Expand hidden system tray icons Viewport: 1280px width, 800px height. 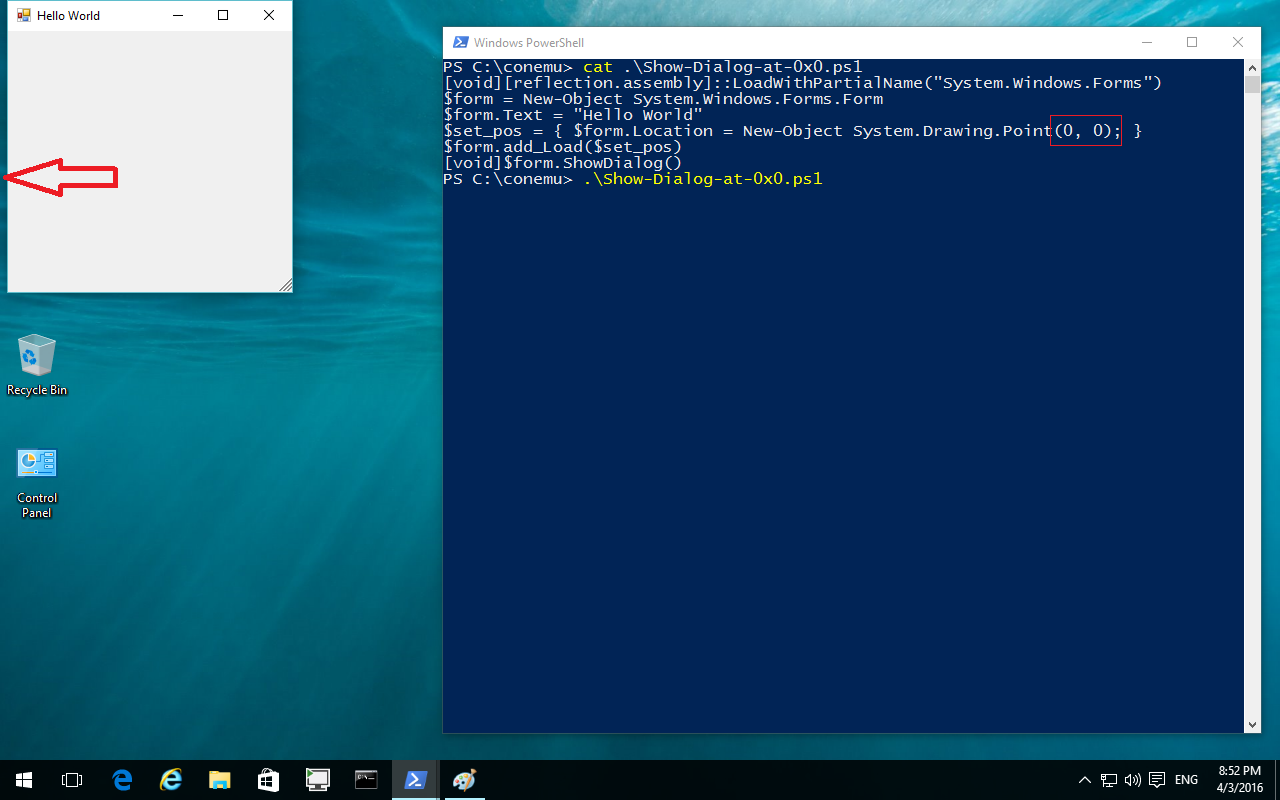[x=1085, y=780]
